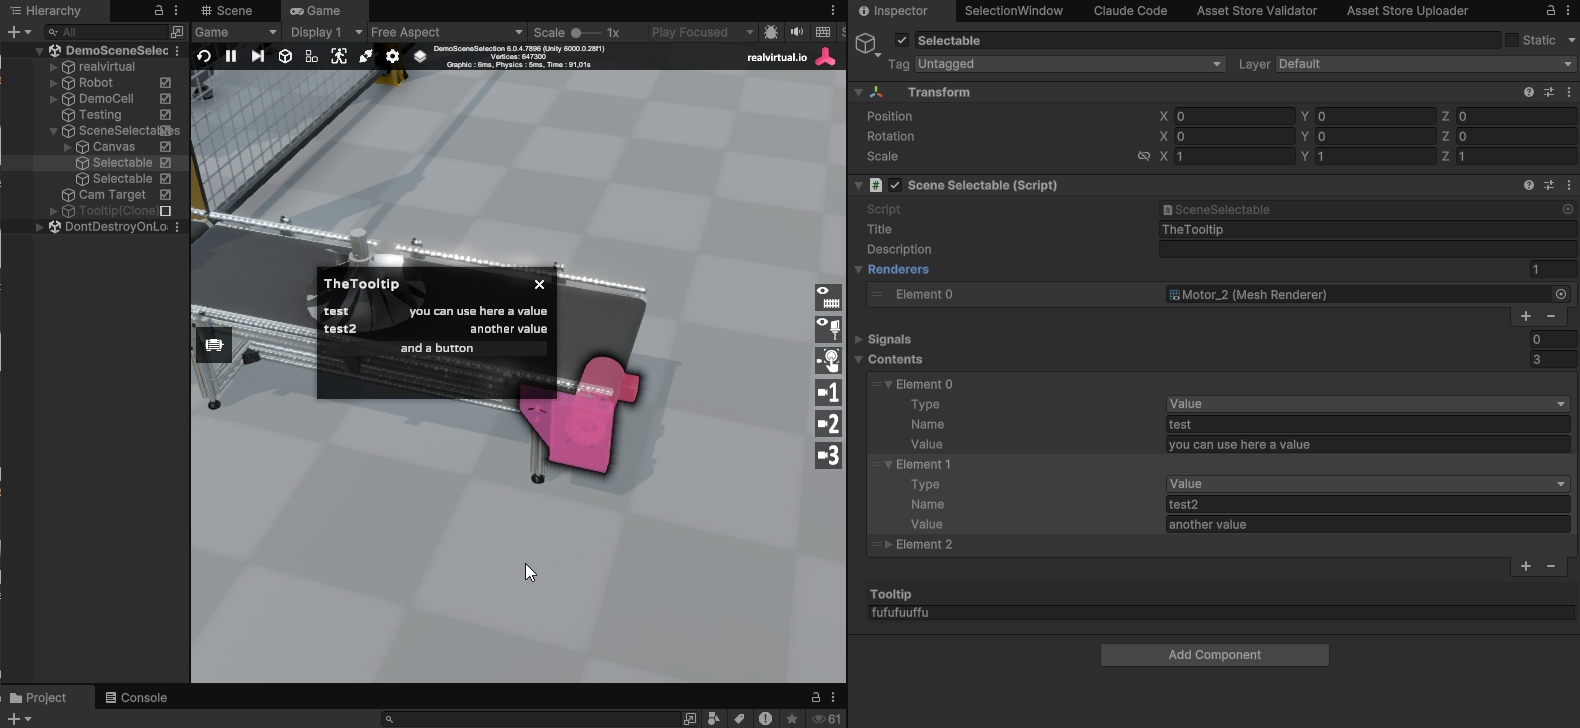Click the running-person frame icon in overlay
The height and width of the screenshot is (728, 1580).
339,56
